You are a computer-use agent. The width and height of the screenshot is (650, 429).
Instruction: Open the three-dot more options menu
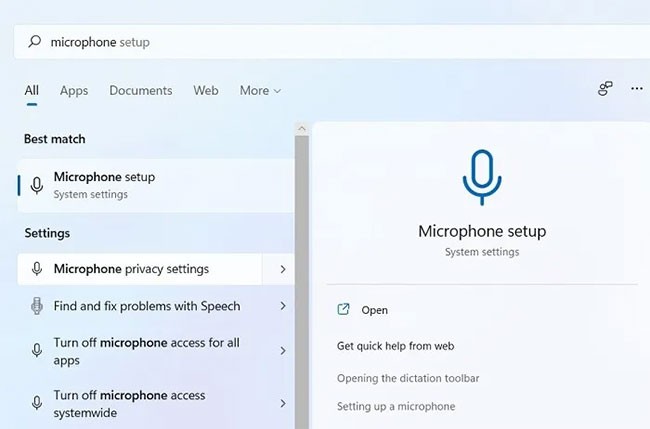636,89
